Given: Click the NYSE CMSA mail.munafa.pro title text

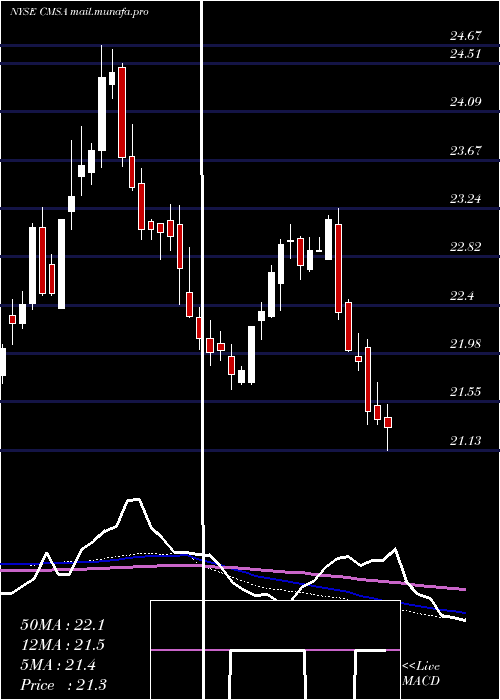Looking at the screenshot, I should click(79, 12).
